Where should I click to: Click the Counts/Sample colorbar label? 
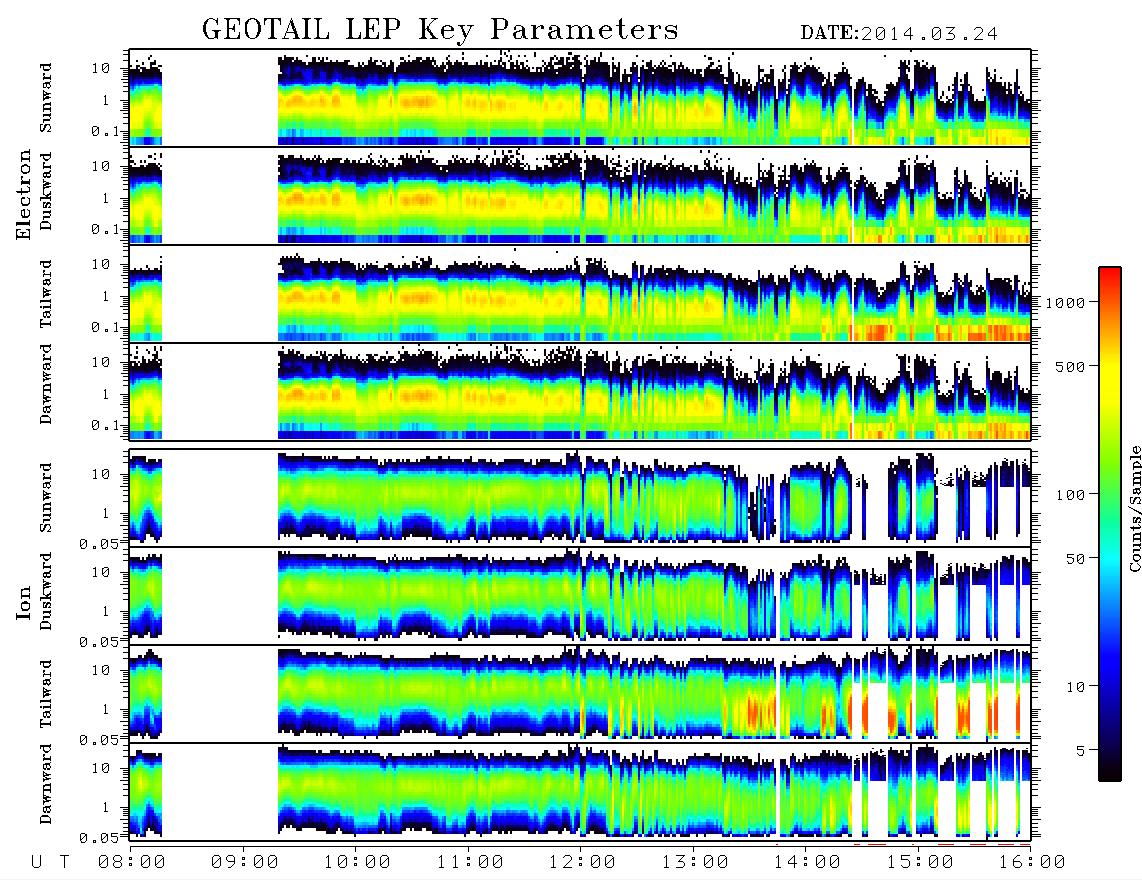pyautogui.click(x=1134, y=508)
